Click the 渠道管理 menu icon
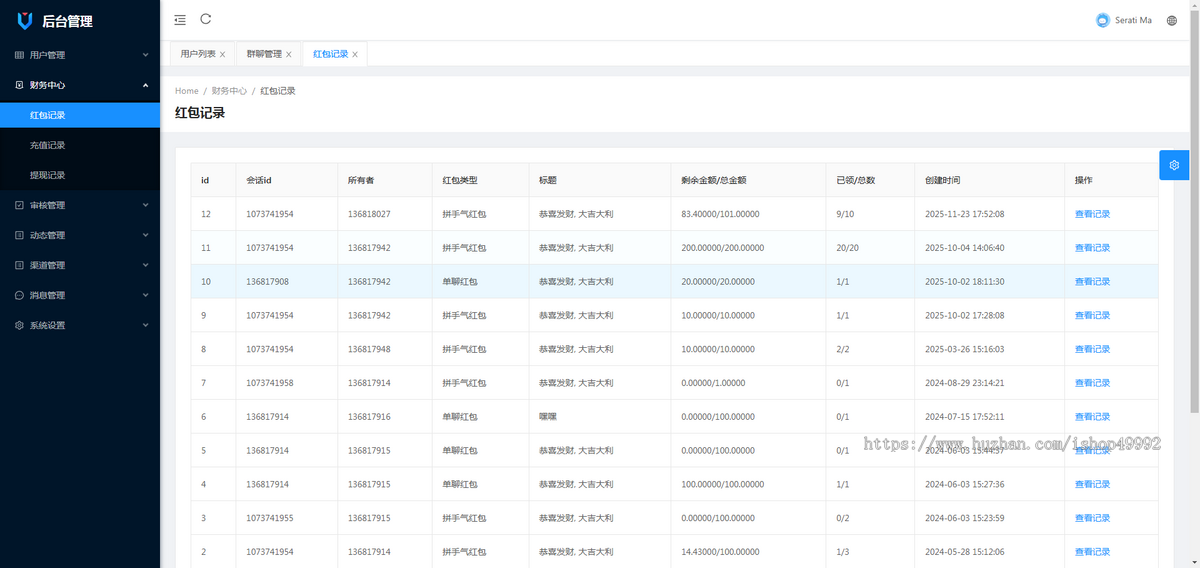 [x=19, y=265]
